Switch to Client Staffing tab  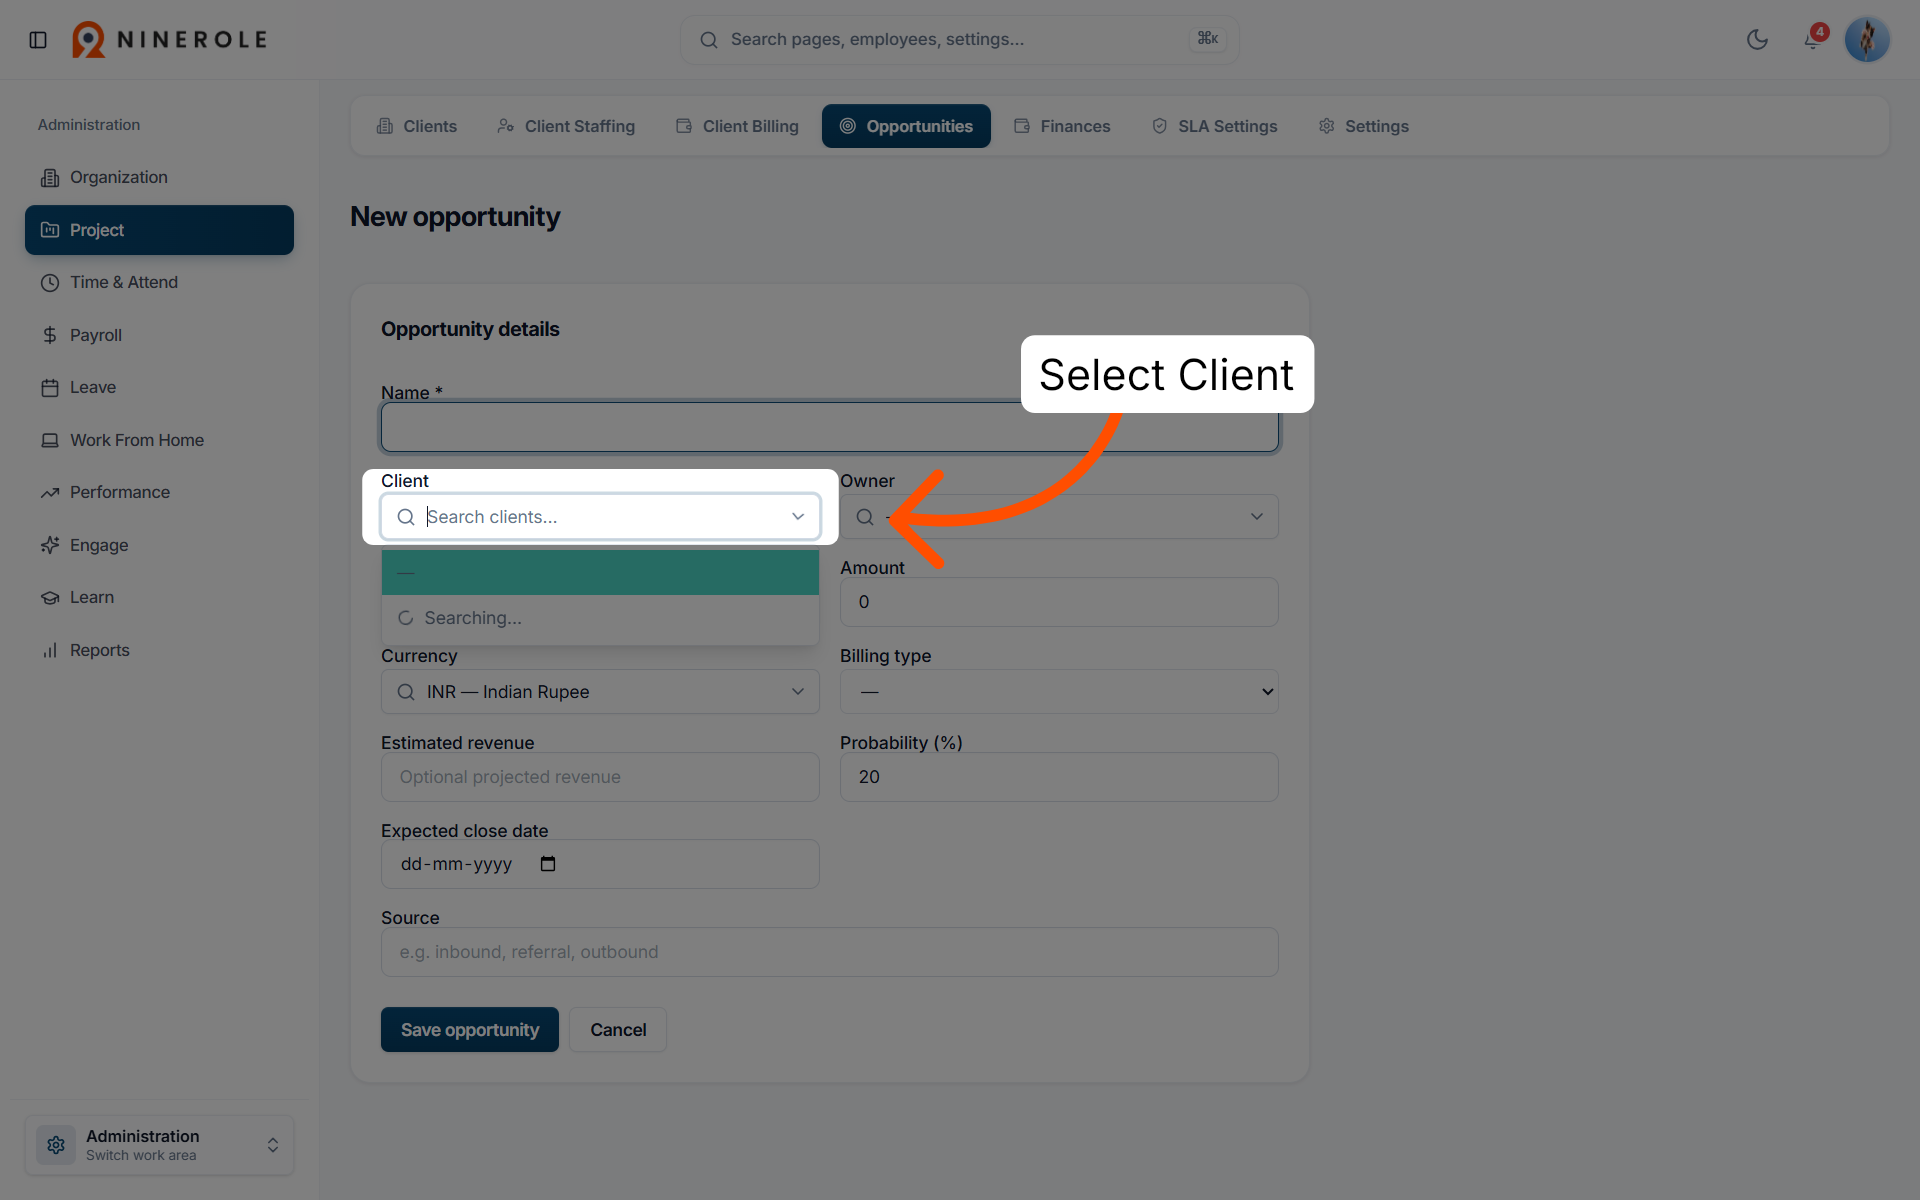[566, 126]
